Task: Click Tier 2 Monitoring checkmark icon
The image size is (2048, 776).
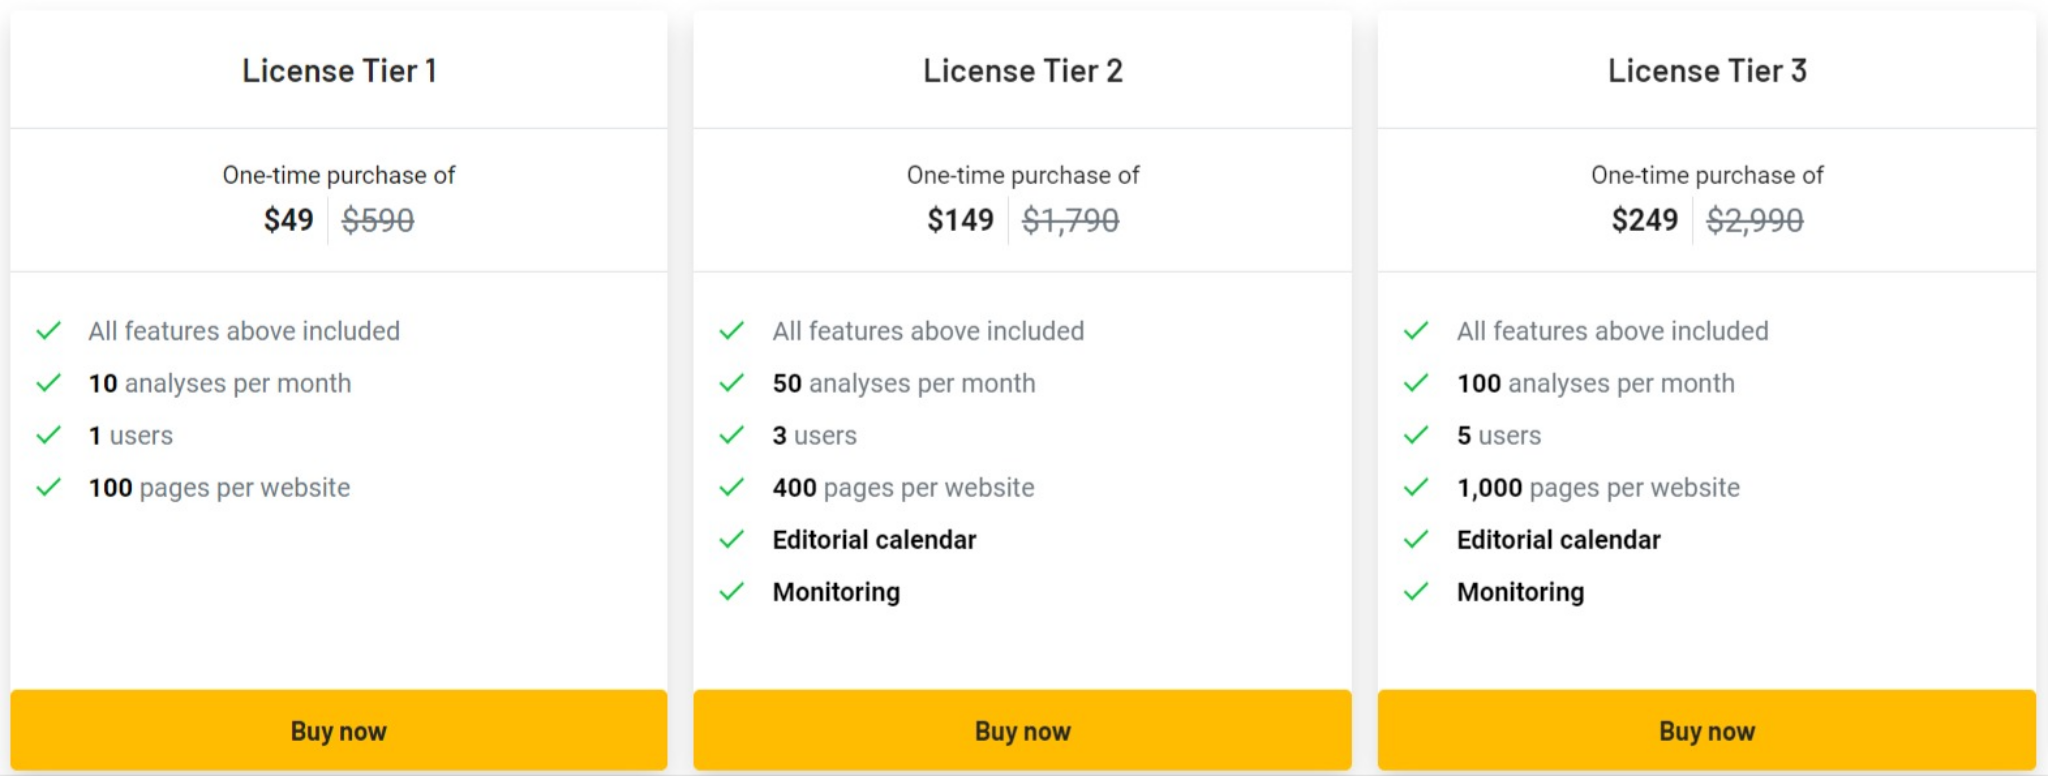Action: coord(732,591)
